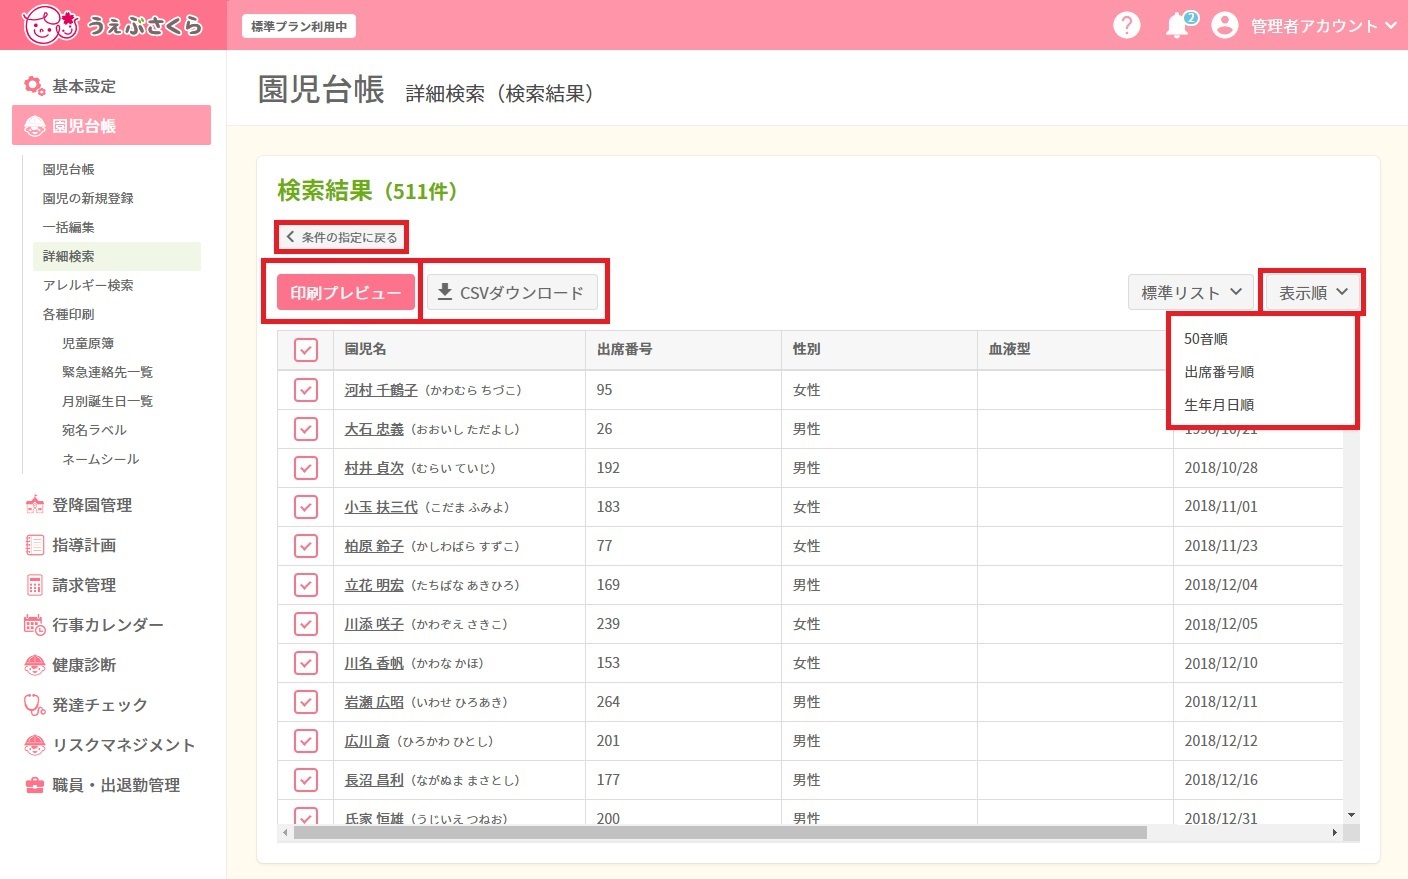This screenshot has height=879, width=1408.
Task: Click the 発達チェック stethoscope icon
Action: click(x=35, y=705)
